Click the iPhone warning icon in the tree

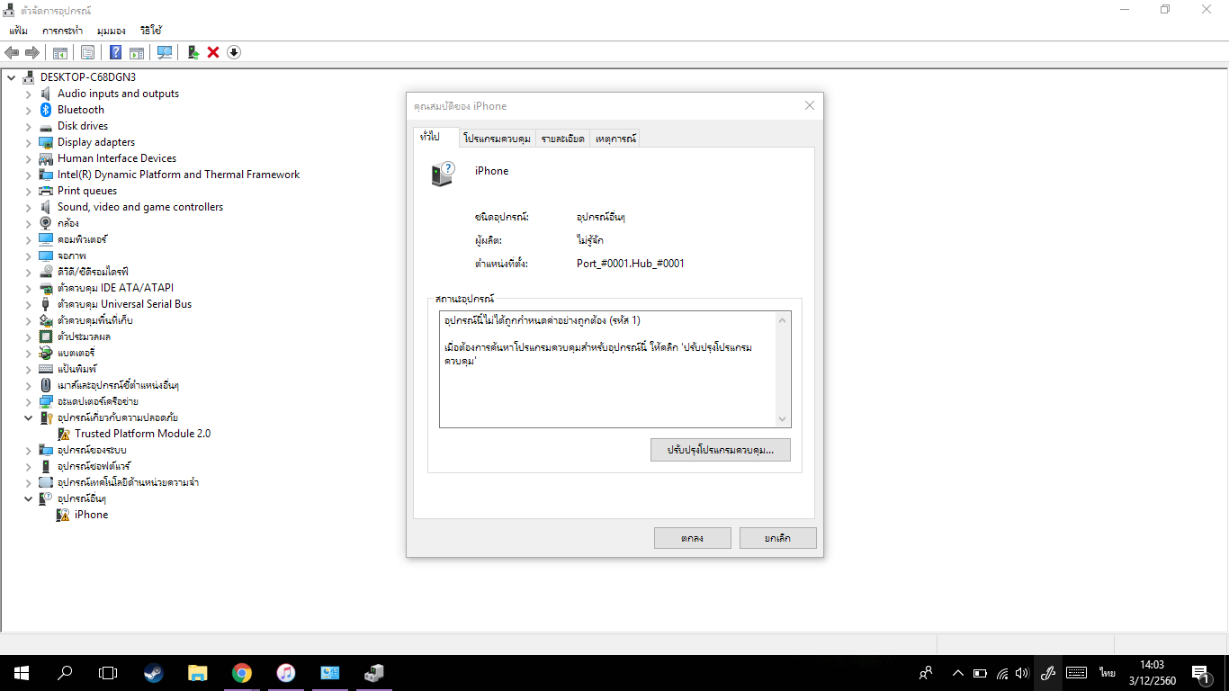[x=63, y=515]
